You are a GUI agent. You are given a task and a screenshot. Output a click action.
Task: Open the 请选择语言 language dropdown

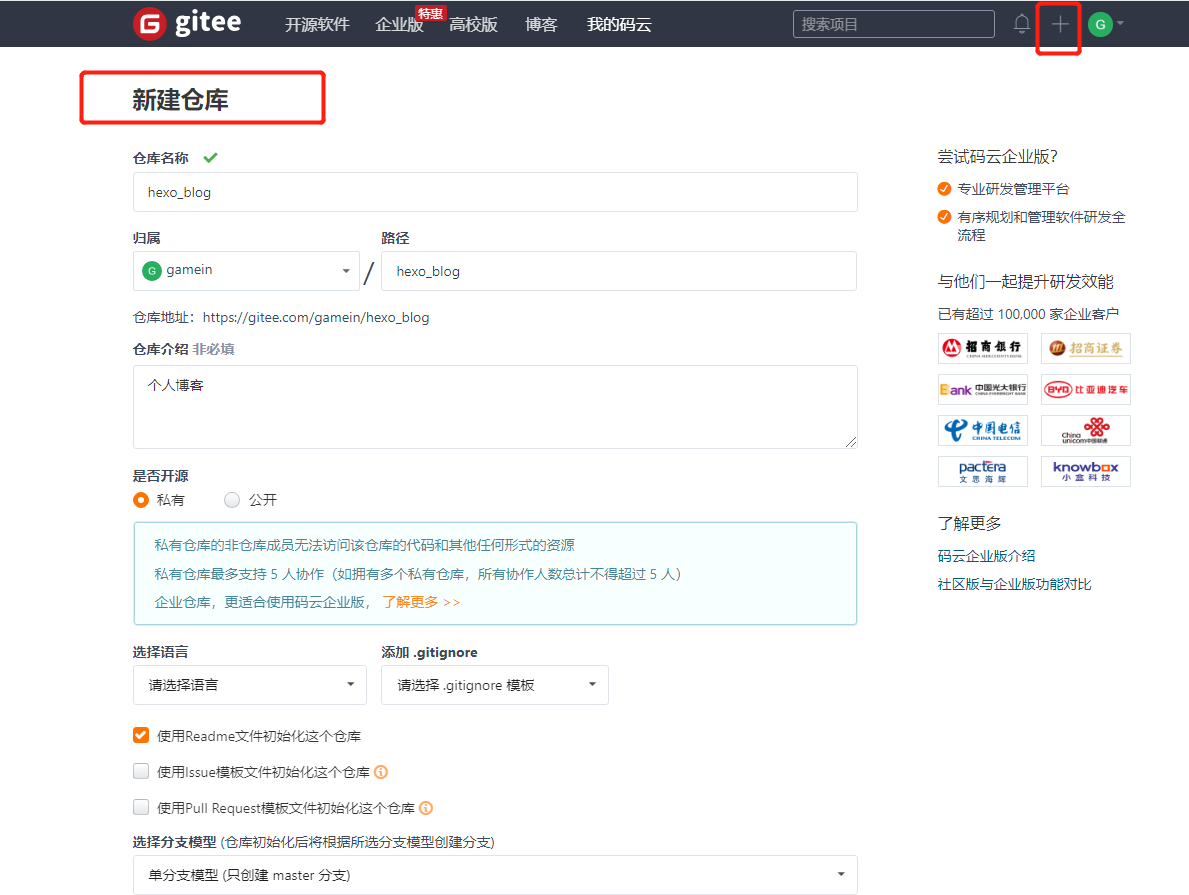(249, 685)
